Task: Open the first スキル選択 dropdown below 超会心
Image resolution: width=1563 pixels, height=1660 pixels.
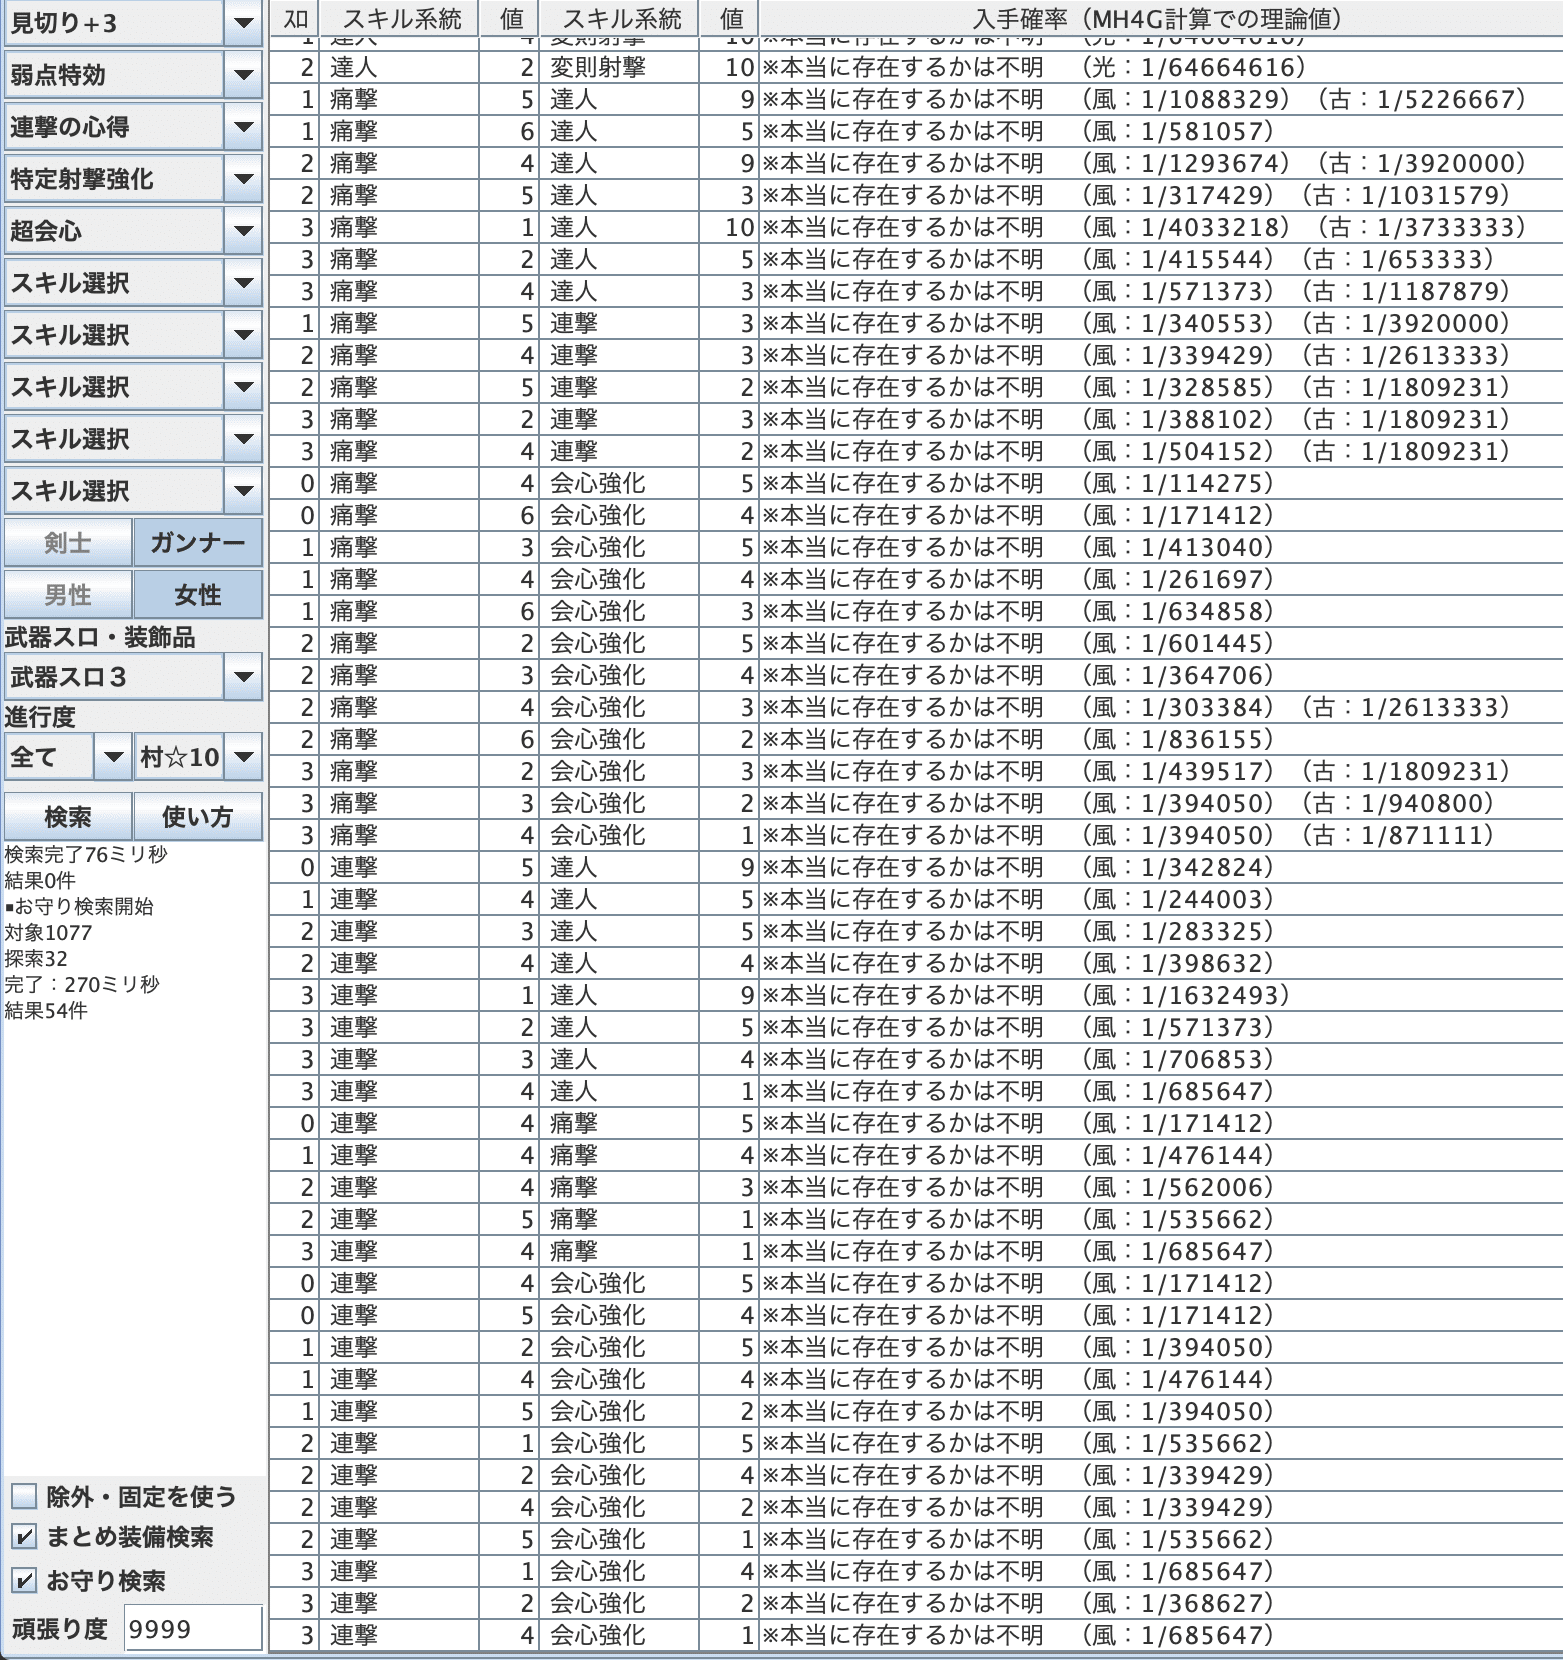Action: click(243, 283)
